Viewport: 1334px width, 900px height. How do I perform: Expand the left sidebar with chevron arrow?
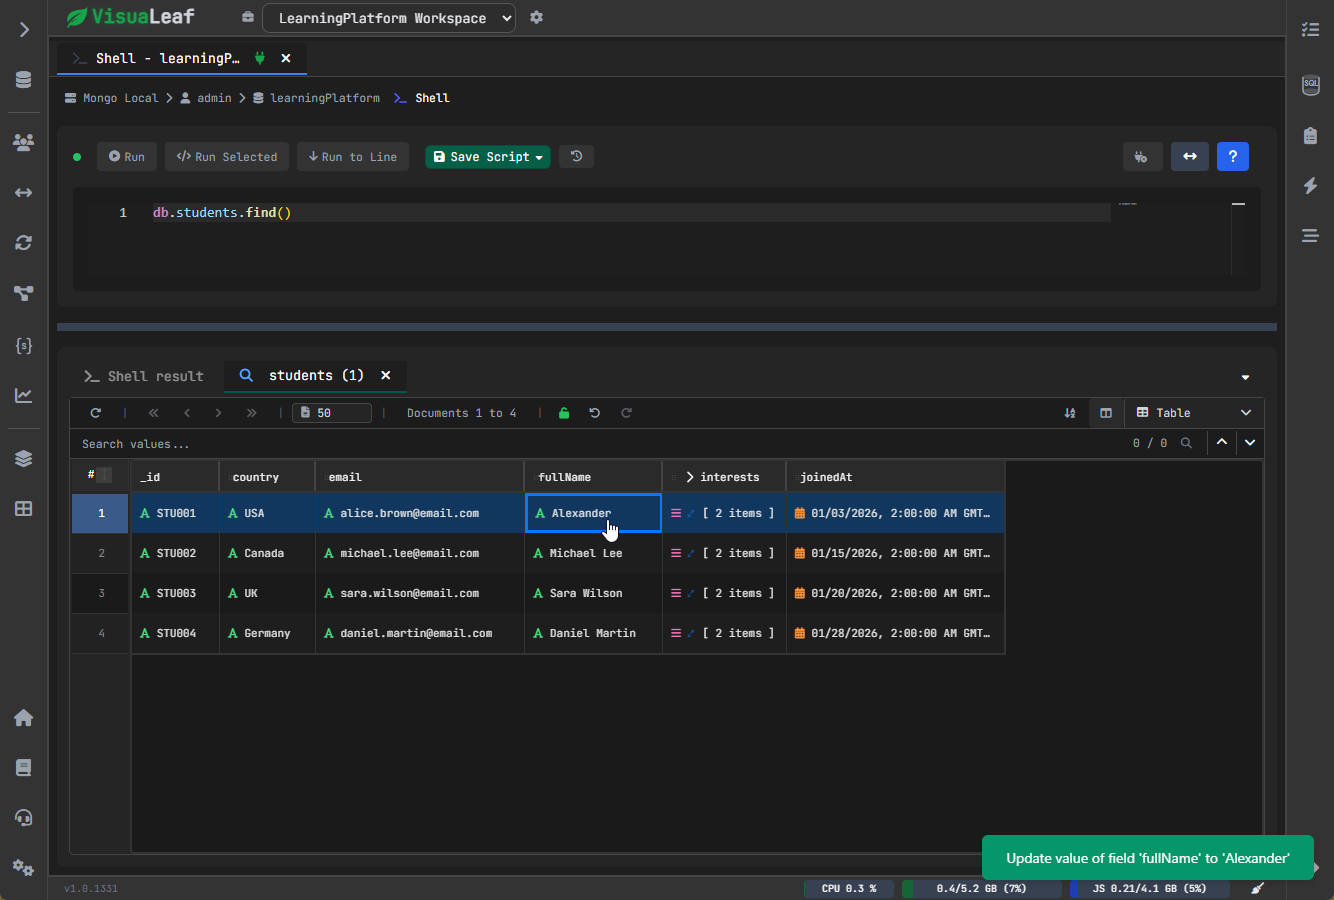coord(24,30)
